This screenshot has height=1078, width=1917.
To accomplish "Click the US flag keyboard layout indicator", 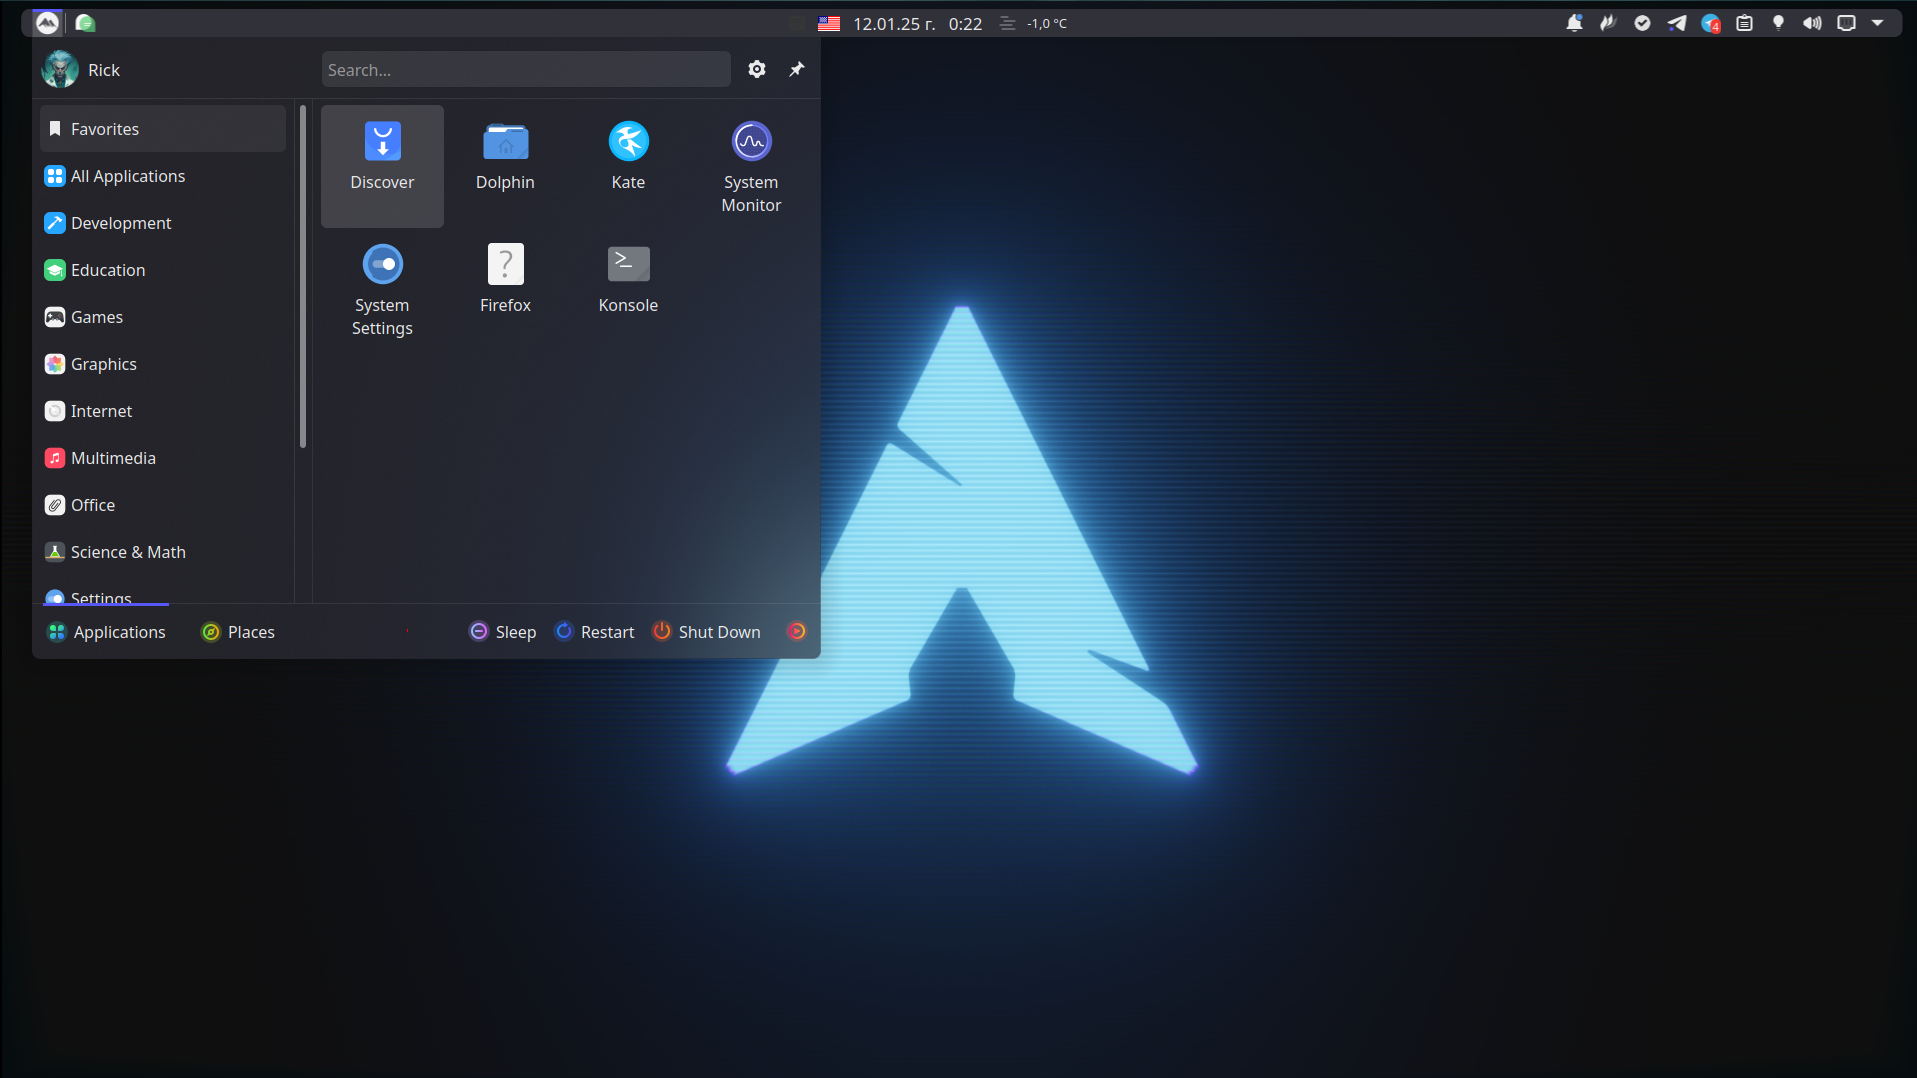I will pos(829,23).
